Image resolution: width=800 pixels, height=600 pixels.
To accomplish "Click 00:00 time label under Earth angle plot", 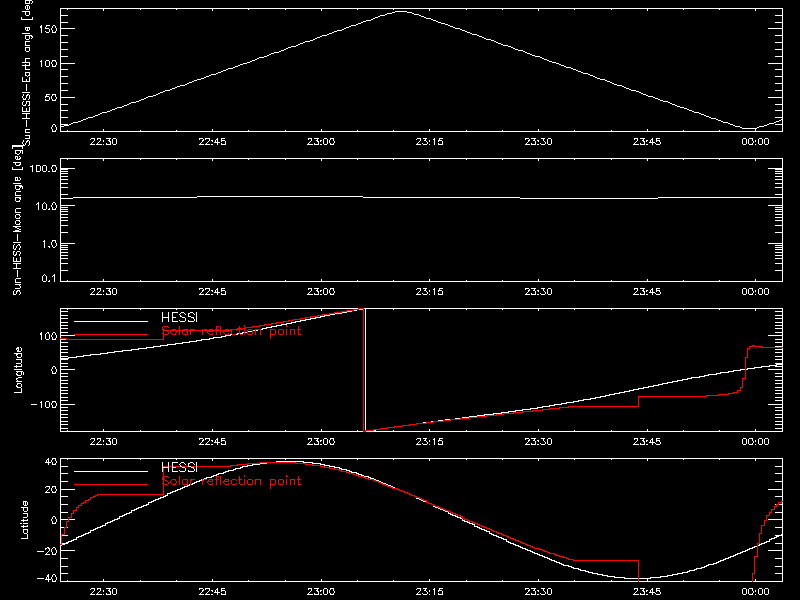I will coord(756,142).
